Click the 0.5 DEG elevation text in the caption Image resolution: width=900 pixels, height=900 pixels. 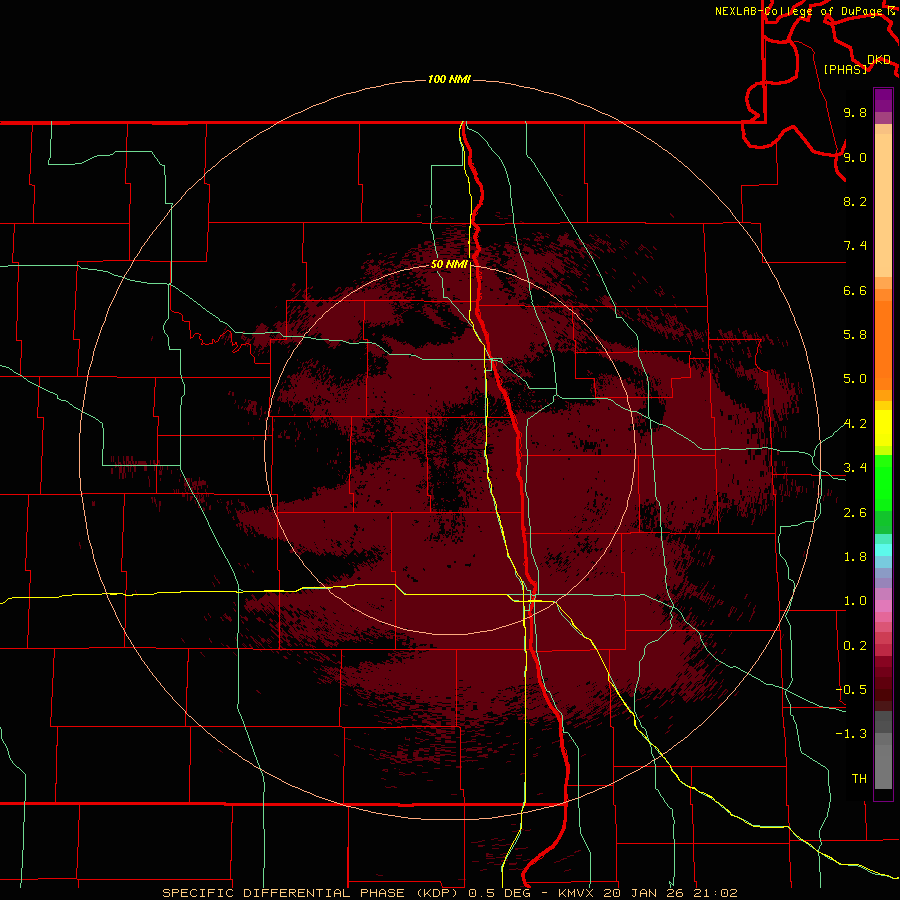pos(501,893)
